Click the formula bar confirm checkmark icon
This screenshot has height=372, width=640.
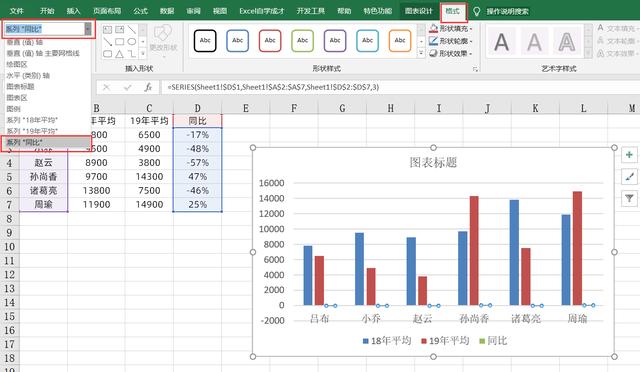click(x=127, y=87)
